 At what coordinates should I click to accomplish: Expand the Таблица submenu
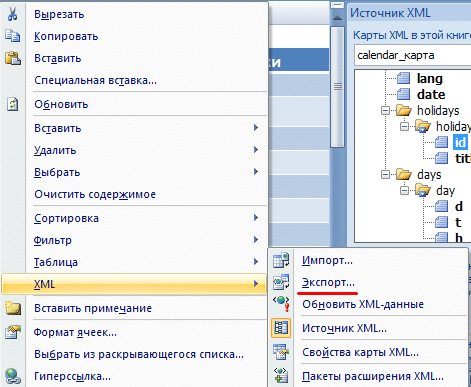click(x=256, y=262)
